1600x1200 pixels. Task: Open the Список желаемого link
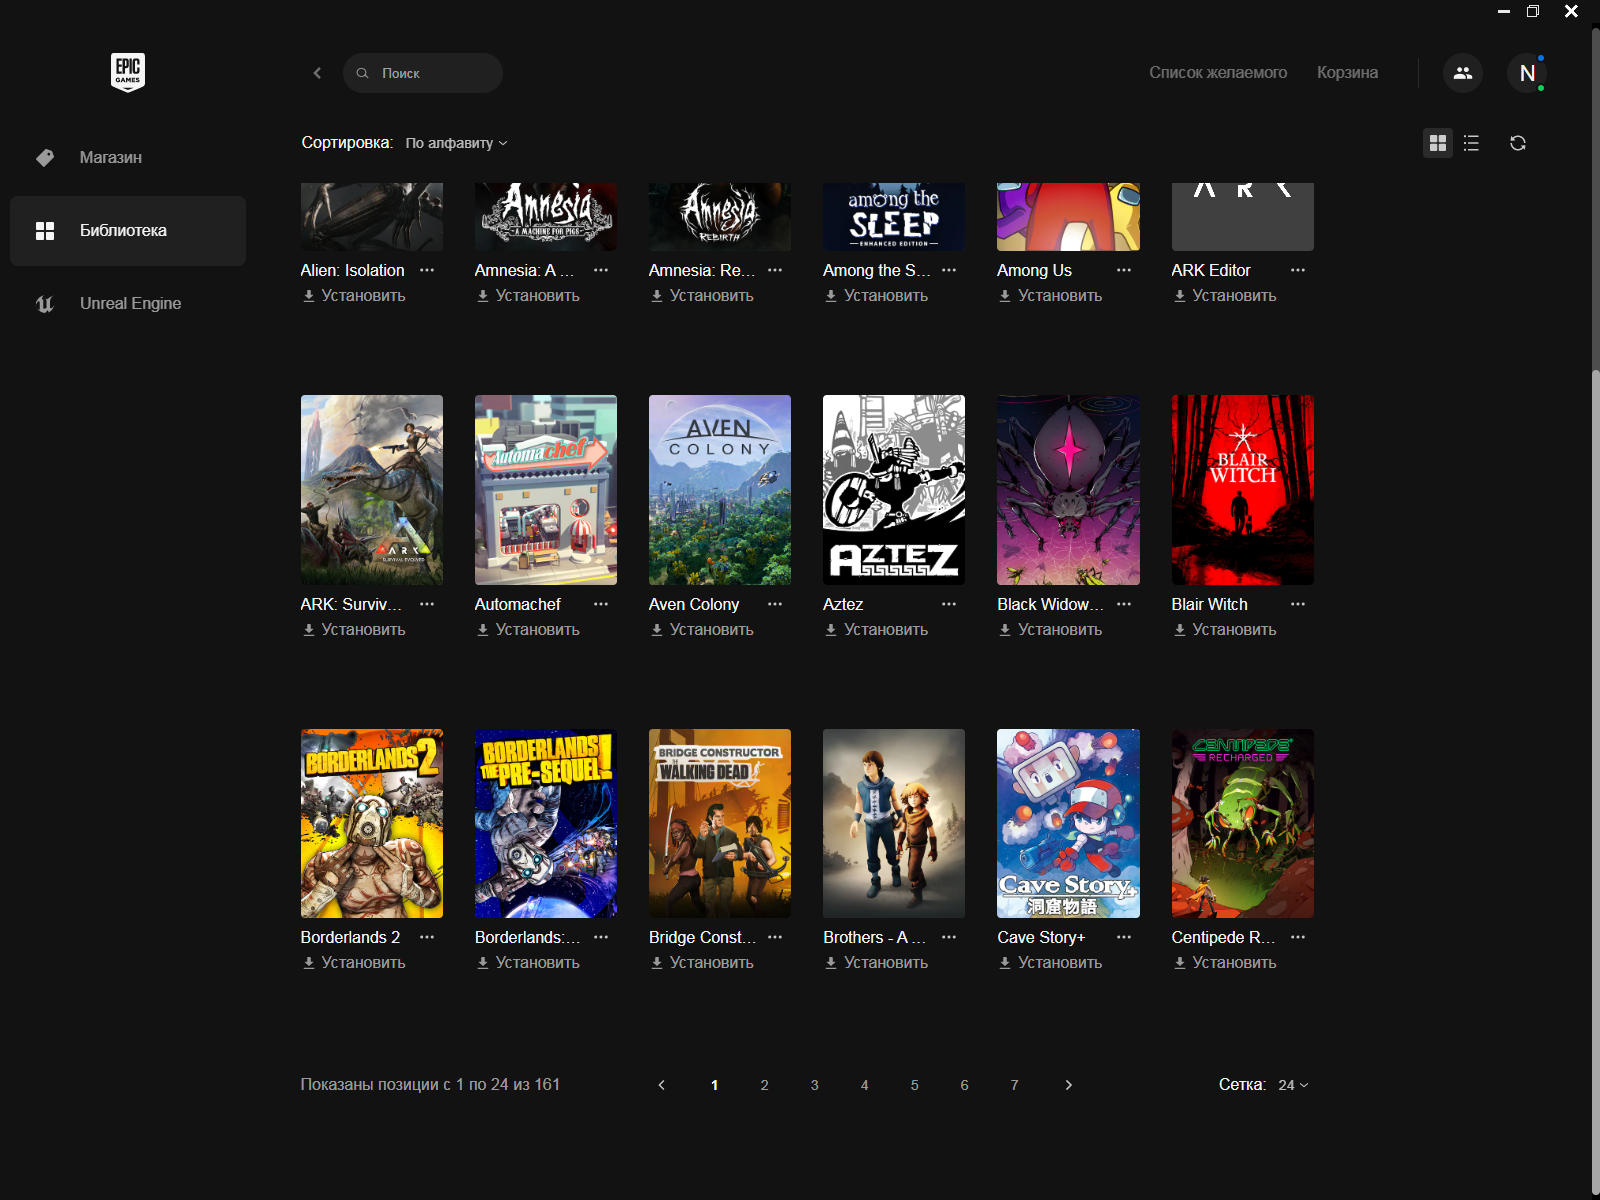1217,73
